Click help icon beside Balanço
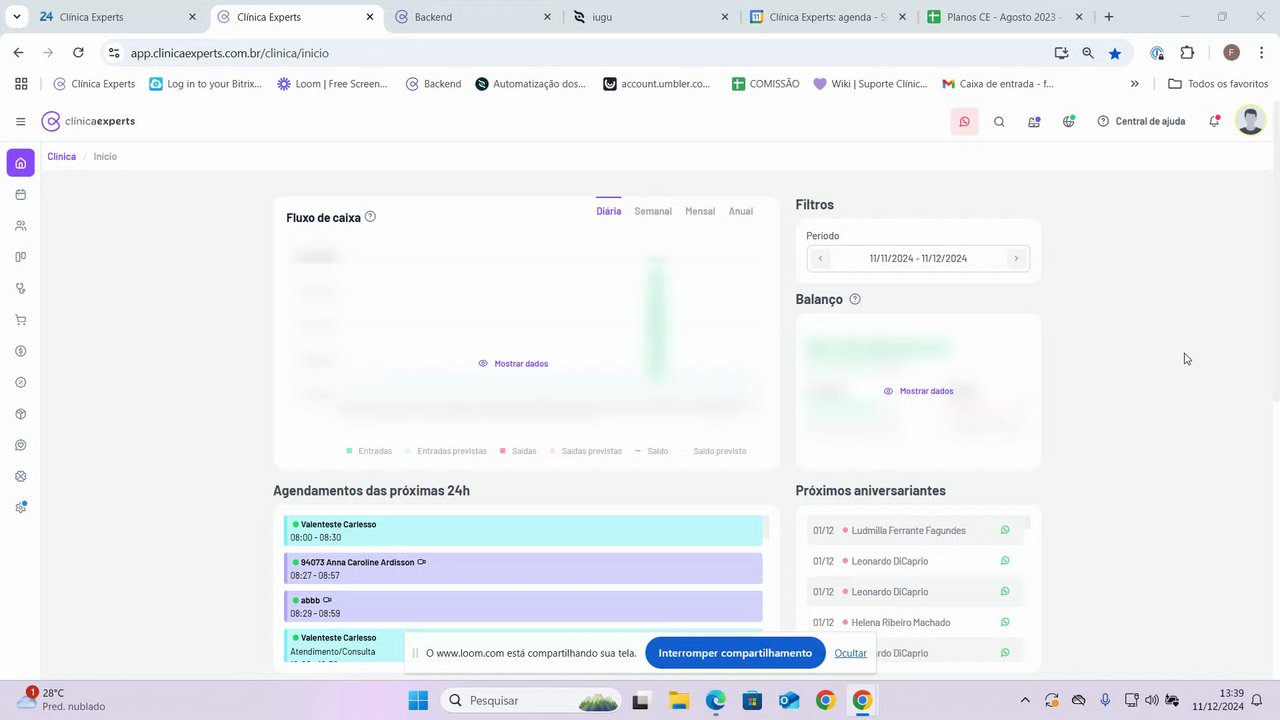Screen dimensions: 1280x720 pos(854,299)
